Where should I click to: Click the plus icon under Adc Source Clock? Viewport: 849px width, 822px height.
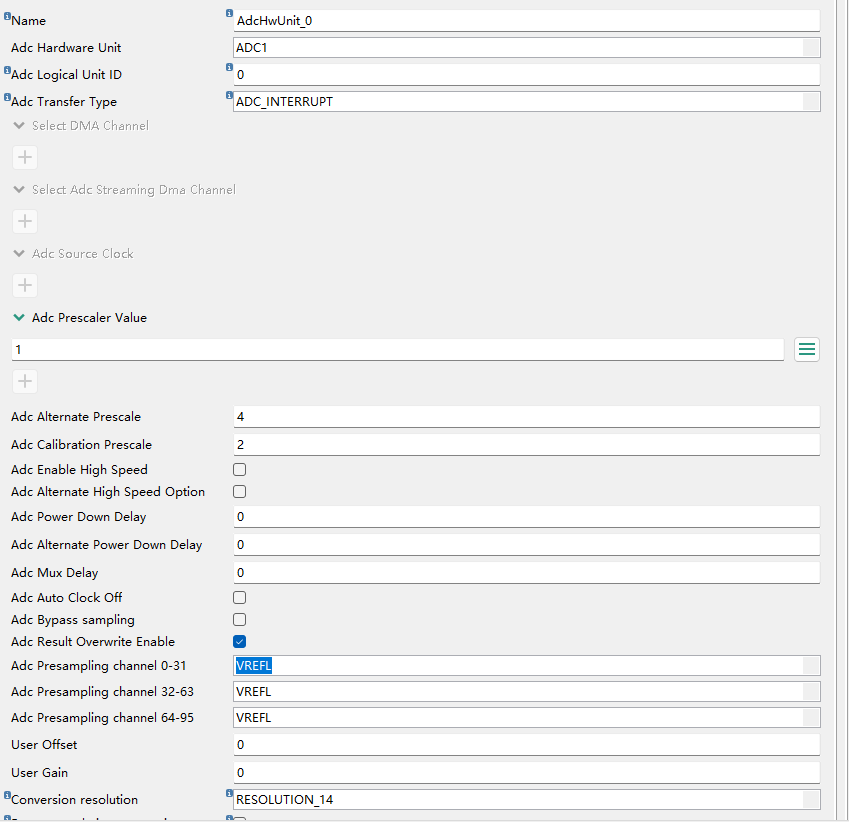pos(25,285)
